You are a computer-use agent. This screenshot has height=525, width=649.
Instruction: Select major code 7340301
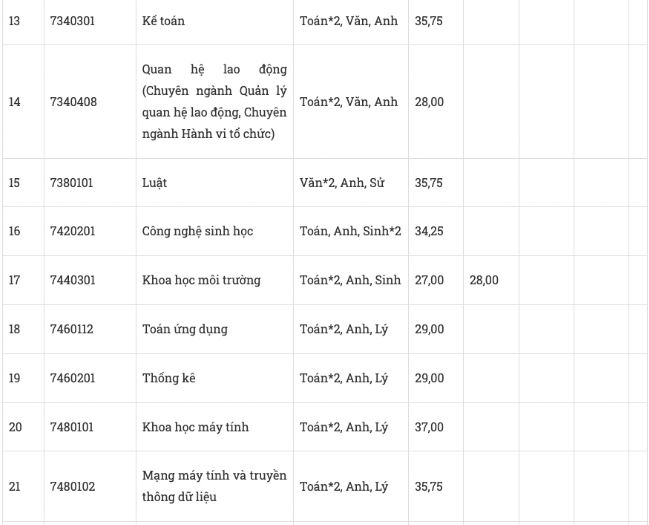tap(73, 20)
